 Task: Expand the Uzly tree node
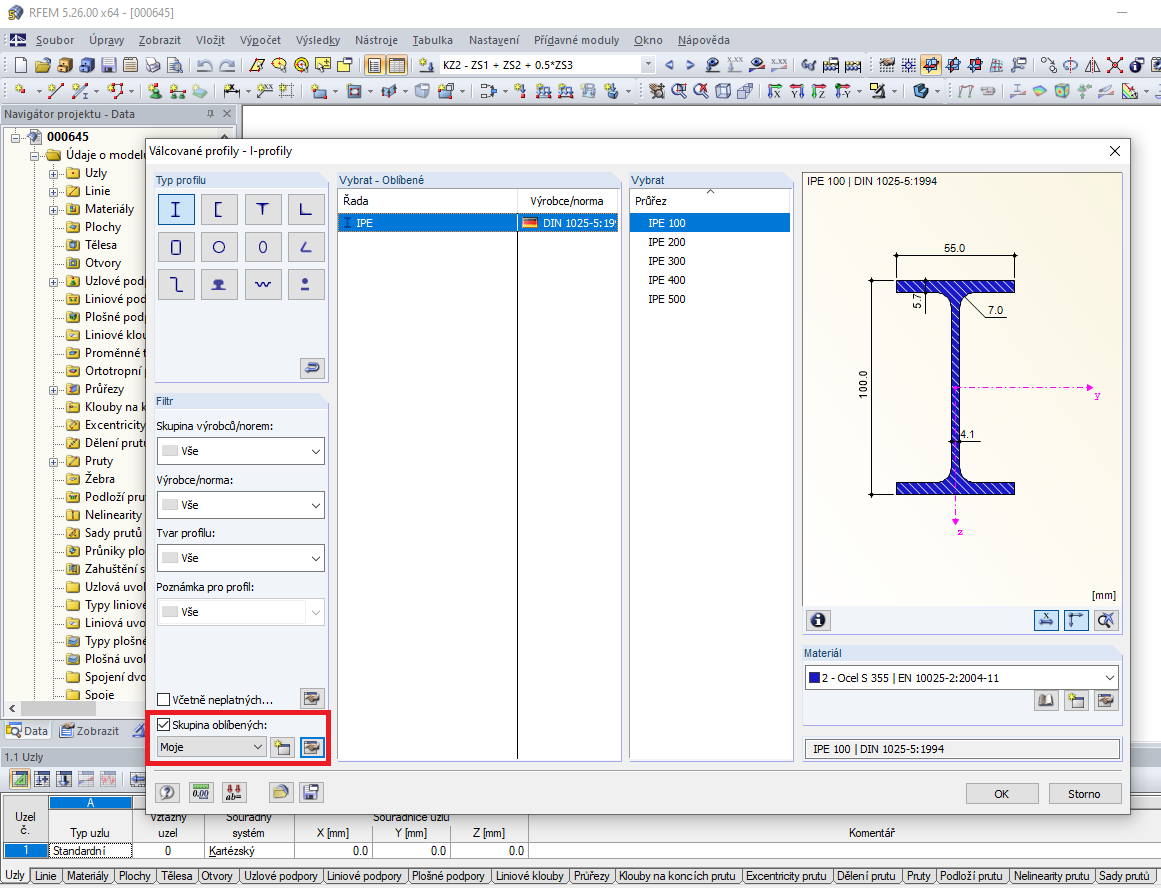click(53, 174)
